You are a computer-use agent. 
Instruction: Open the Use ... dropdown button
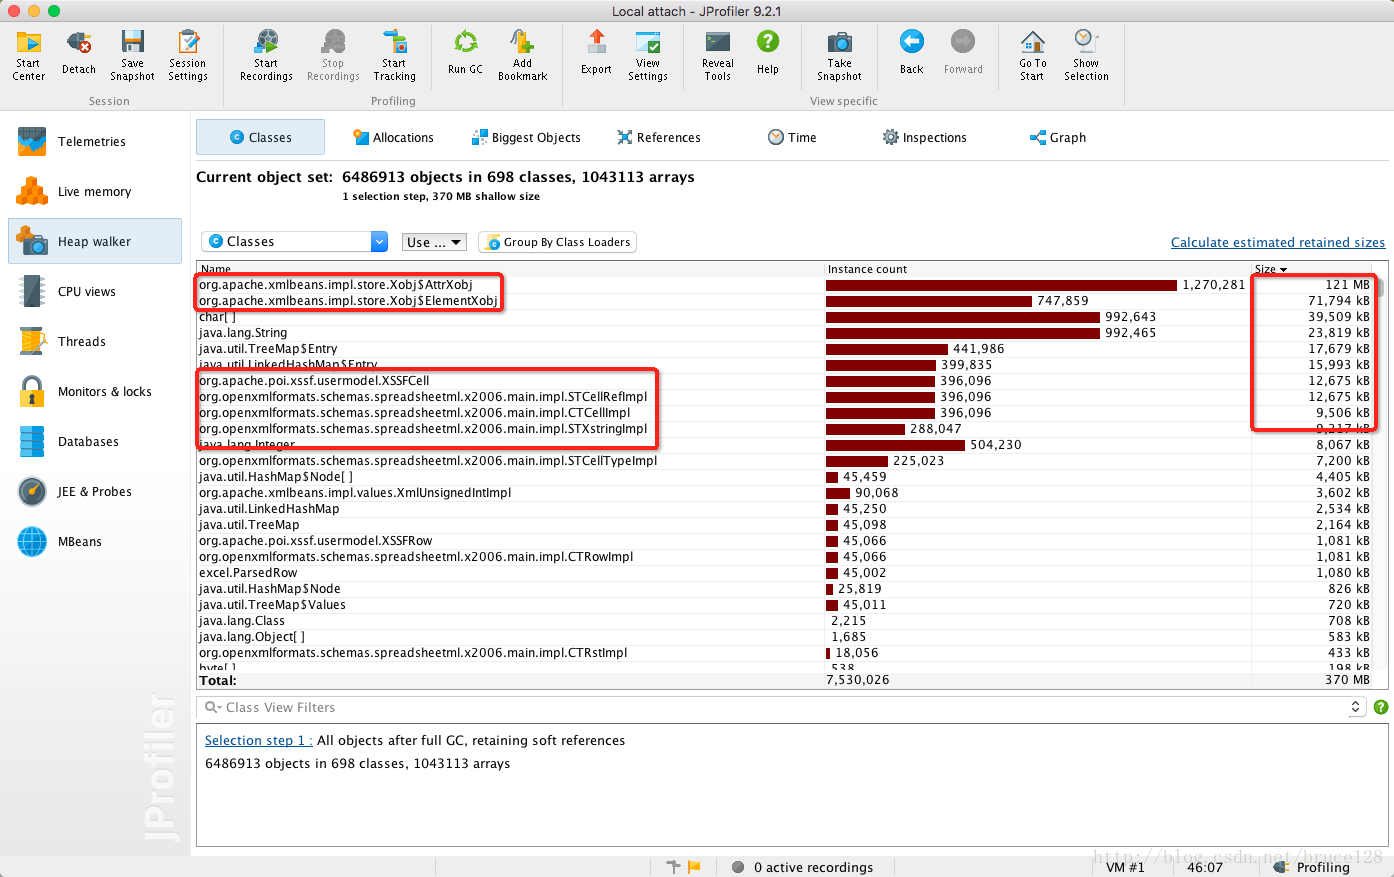434,242
